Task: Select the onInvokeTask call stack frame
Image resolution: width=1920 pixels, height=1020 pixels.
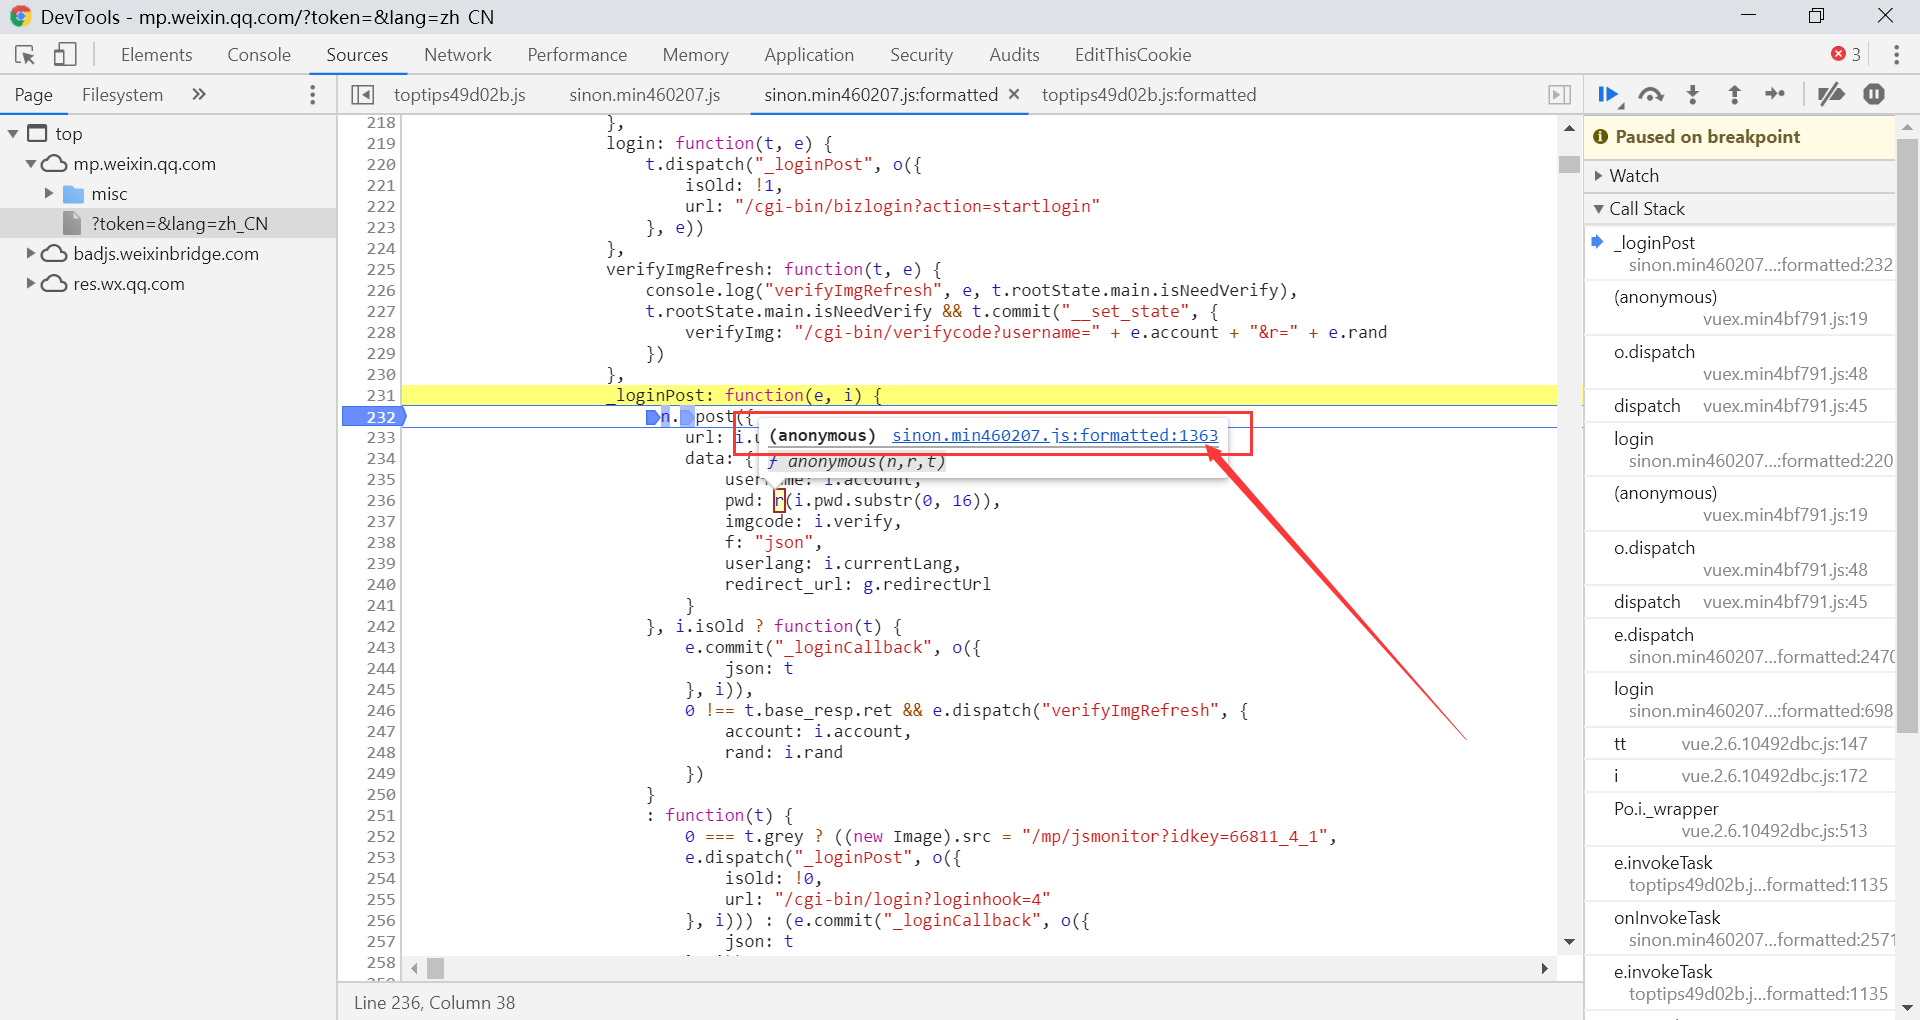Action: point(1741,929)
